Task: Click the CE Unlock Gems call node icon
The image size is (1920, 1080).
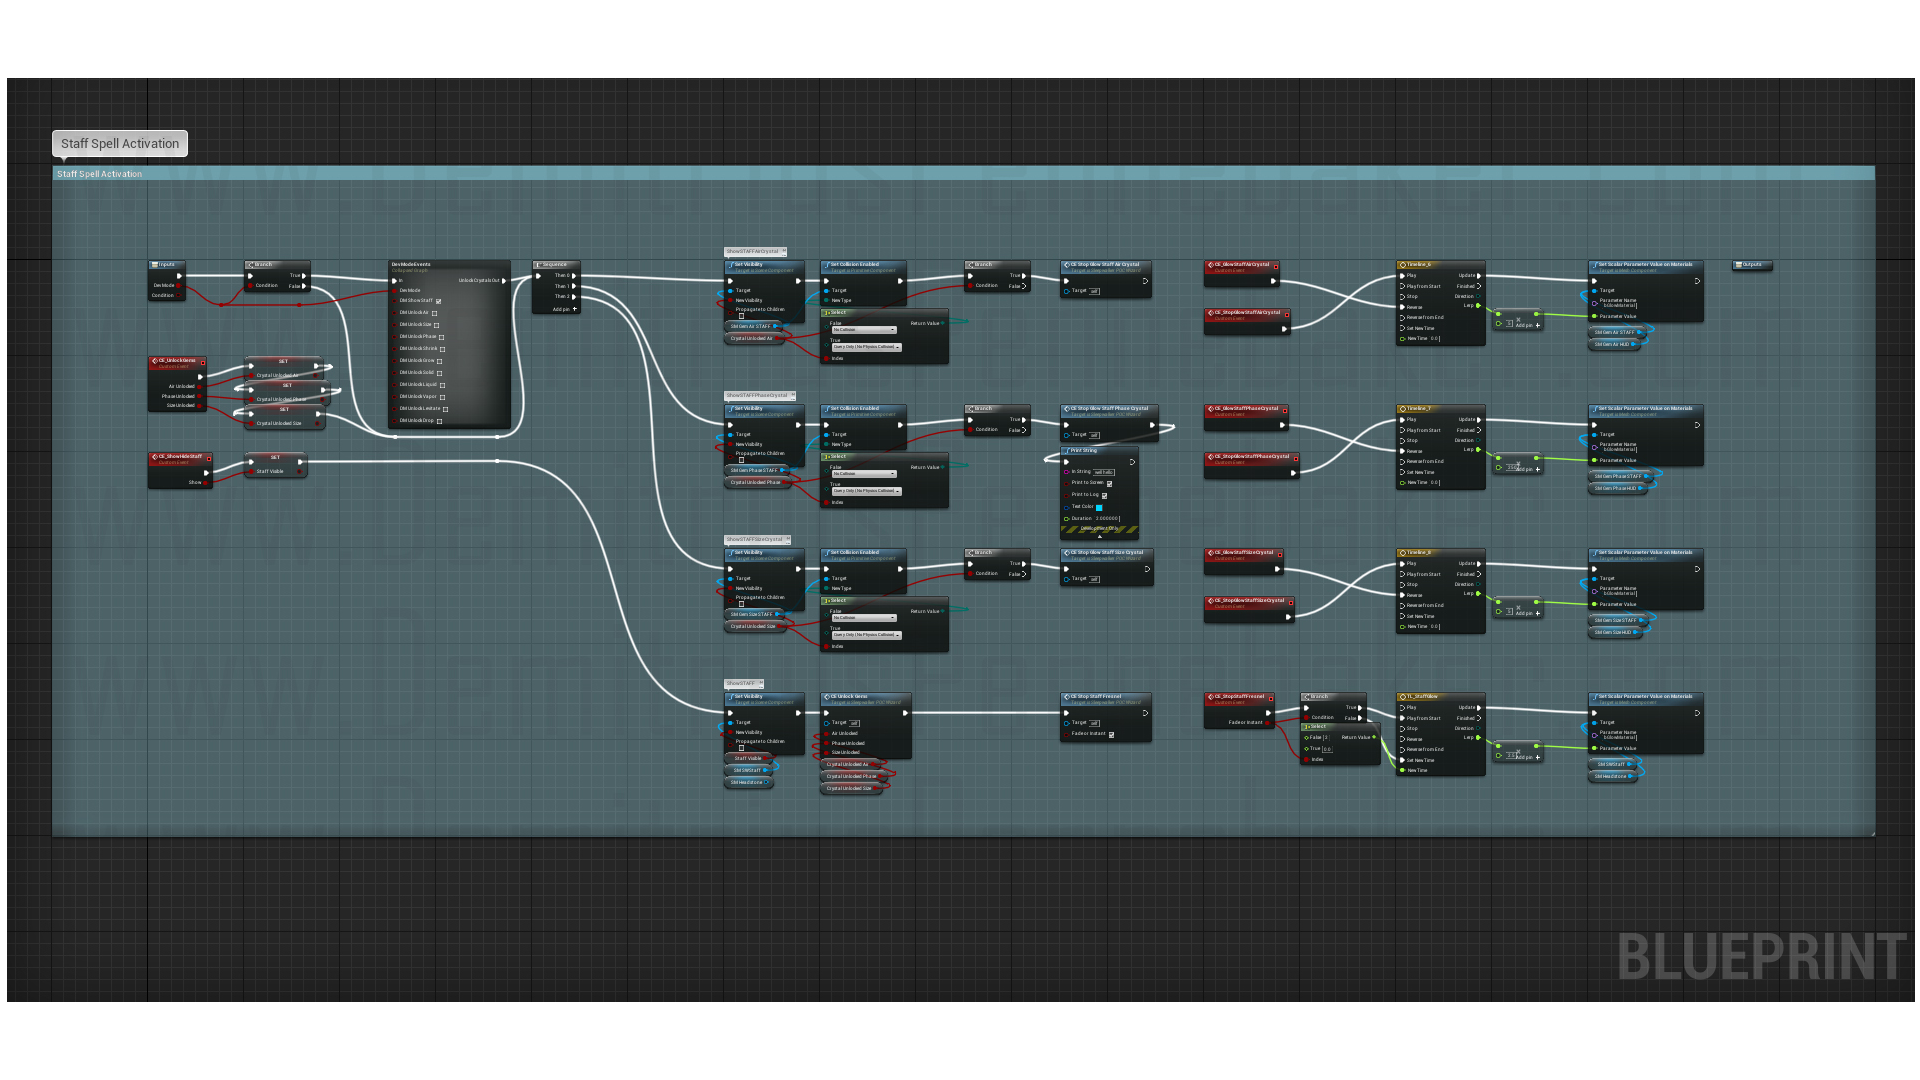Action: pos(827,697)
